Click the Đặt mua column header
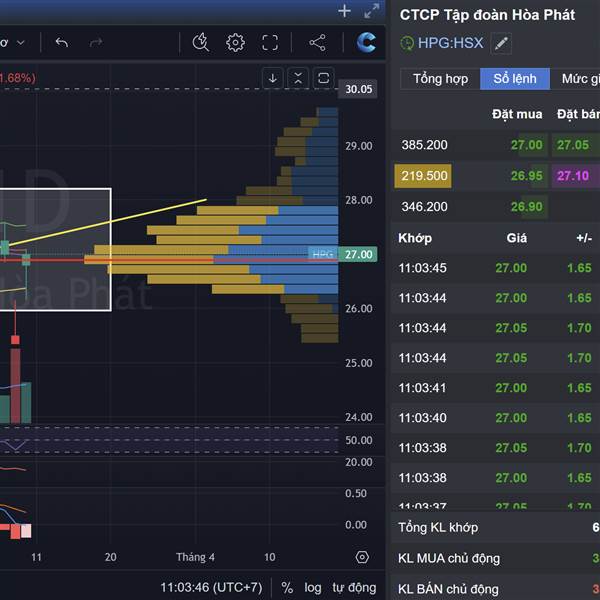This screenshot has width=600, height=600. (517, 114)
